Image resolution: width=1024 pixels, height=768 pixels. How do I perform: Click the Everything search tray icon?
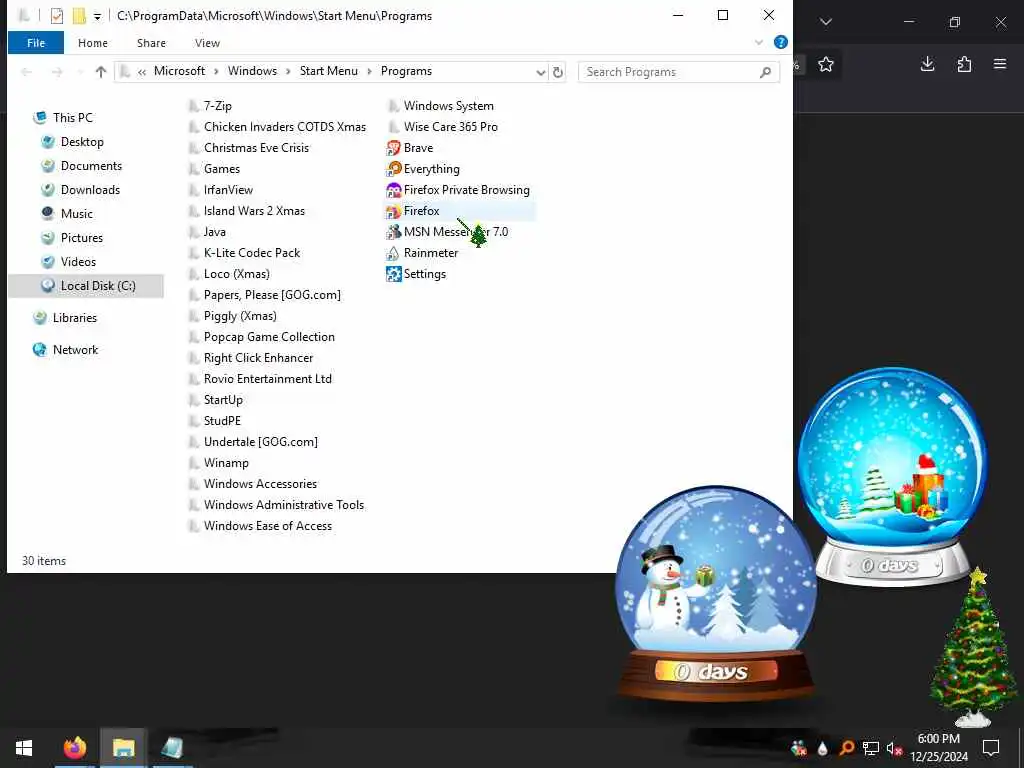(x=846, y=748)
